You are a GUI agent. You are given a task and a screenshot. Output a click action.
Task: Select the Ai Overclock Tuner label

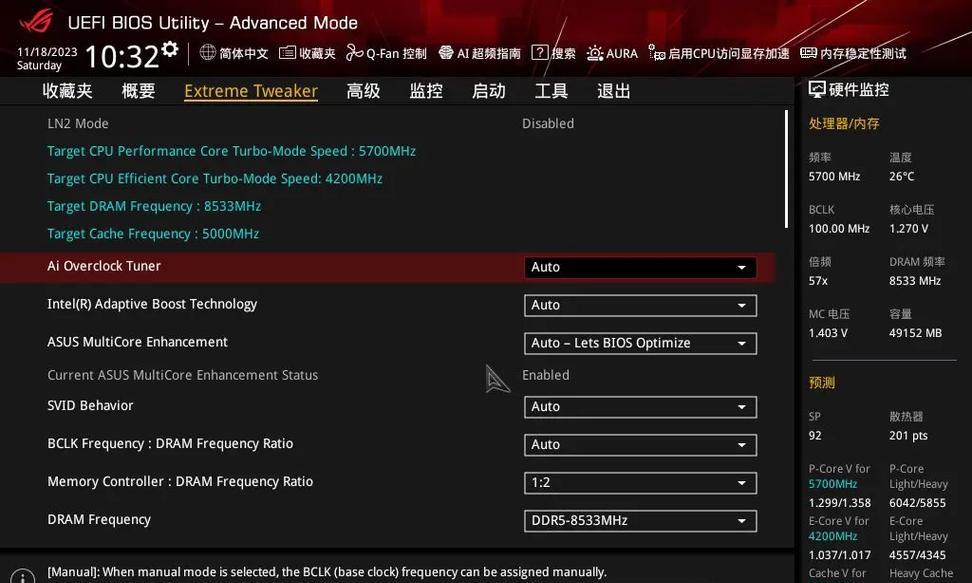pos(104,266)
